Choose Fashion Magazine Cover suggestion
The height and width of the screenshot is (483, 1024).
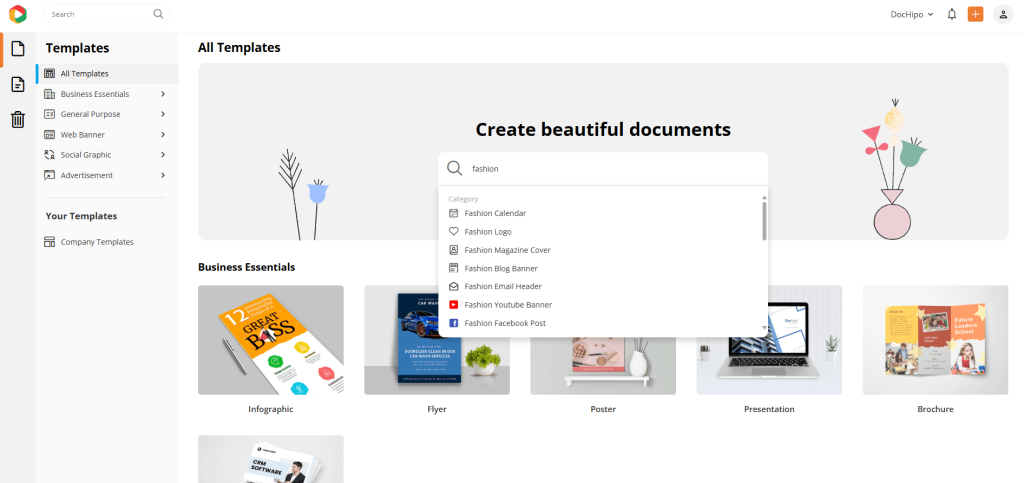507,250
